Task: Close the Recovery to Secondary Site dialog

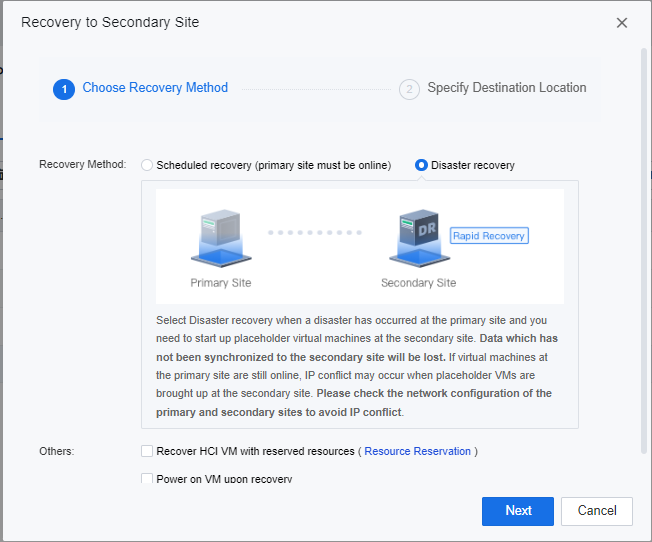Action: tap(622, 23)
